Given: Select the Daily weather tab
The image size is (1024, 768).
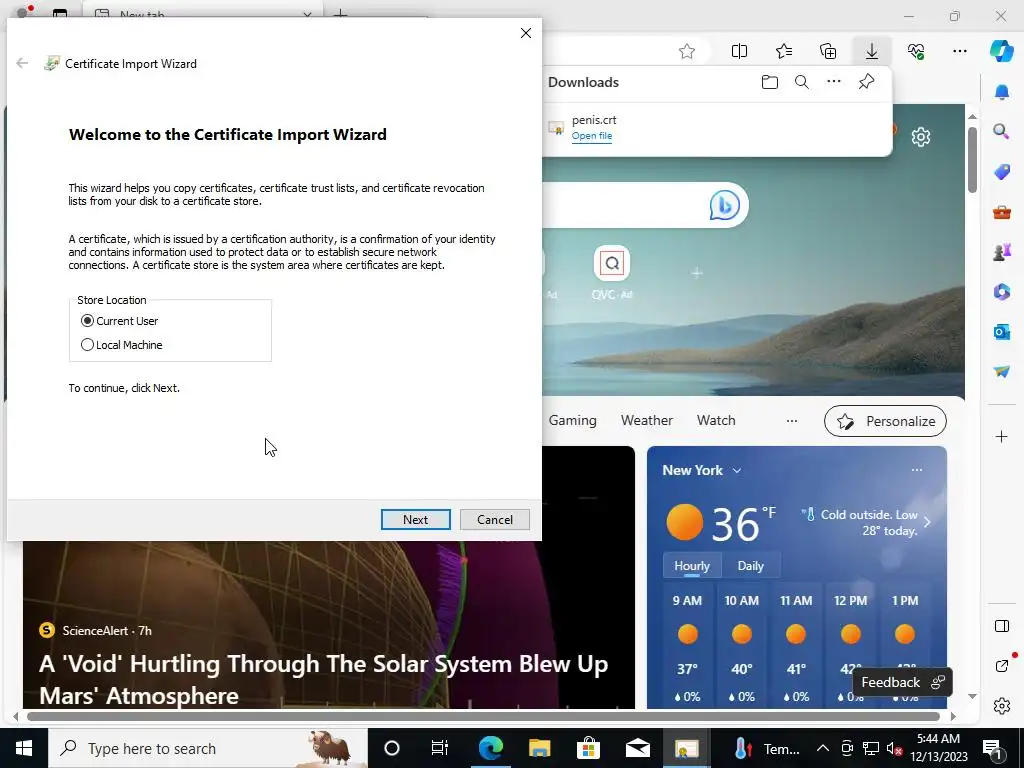Looking at the screenshot, I should coord(750,566).
